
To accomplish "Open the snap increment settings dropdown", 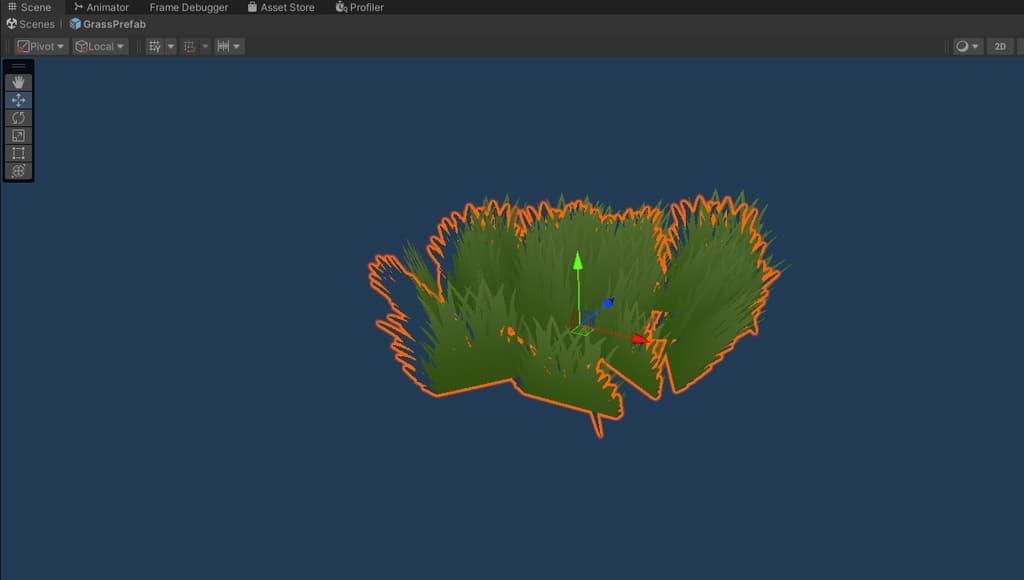I will click(x=229, y=46).
